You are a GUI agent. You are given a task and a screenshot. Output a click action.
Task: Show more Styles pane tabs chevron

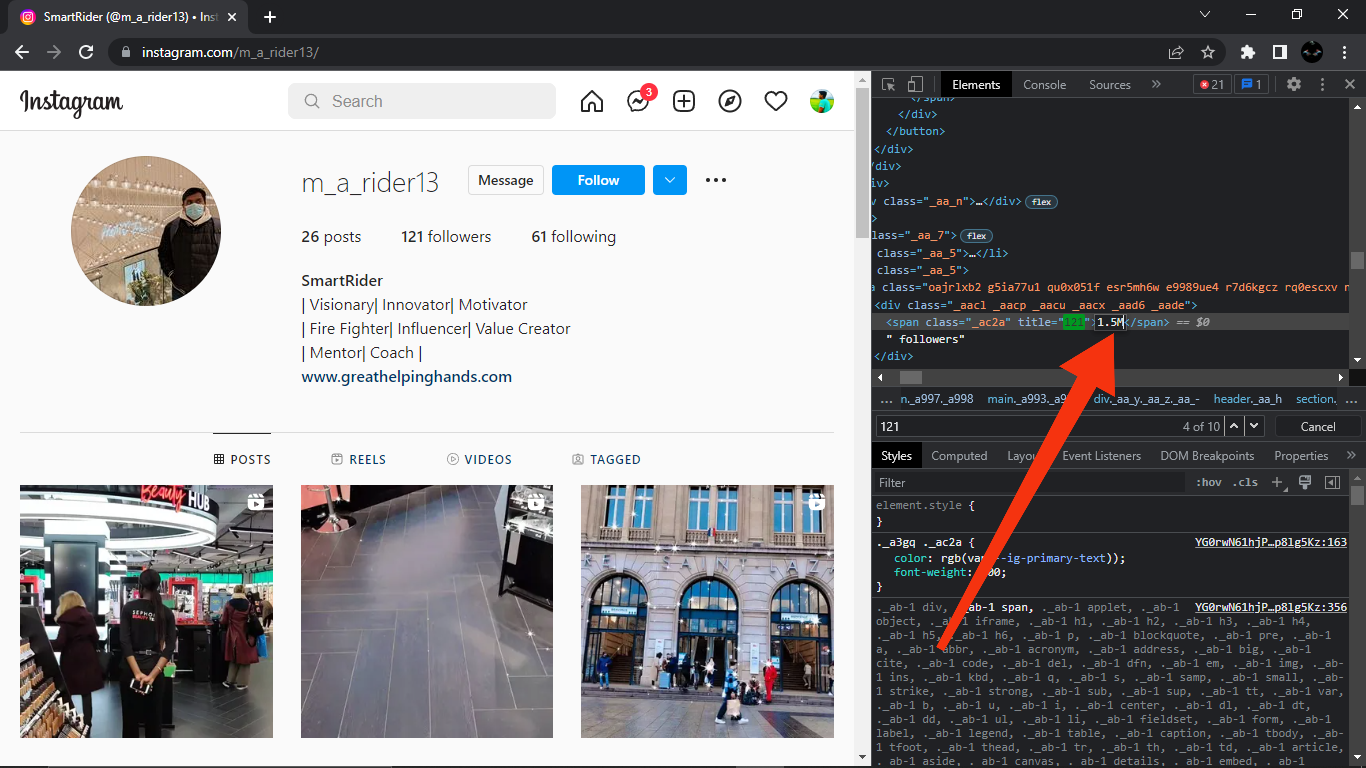click(1349, 456)
